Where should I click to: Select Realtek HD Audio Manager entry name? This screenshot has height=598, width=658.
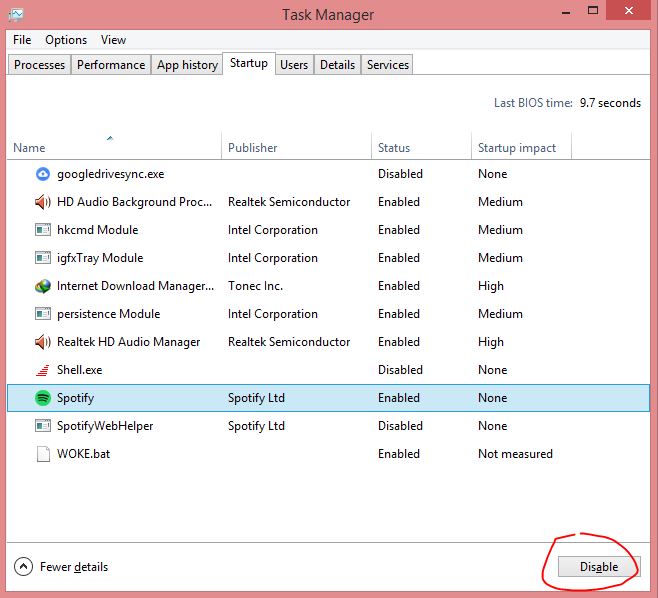[128, 342]
